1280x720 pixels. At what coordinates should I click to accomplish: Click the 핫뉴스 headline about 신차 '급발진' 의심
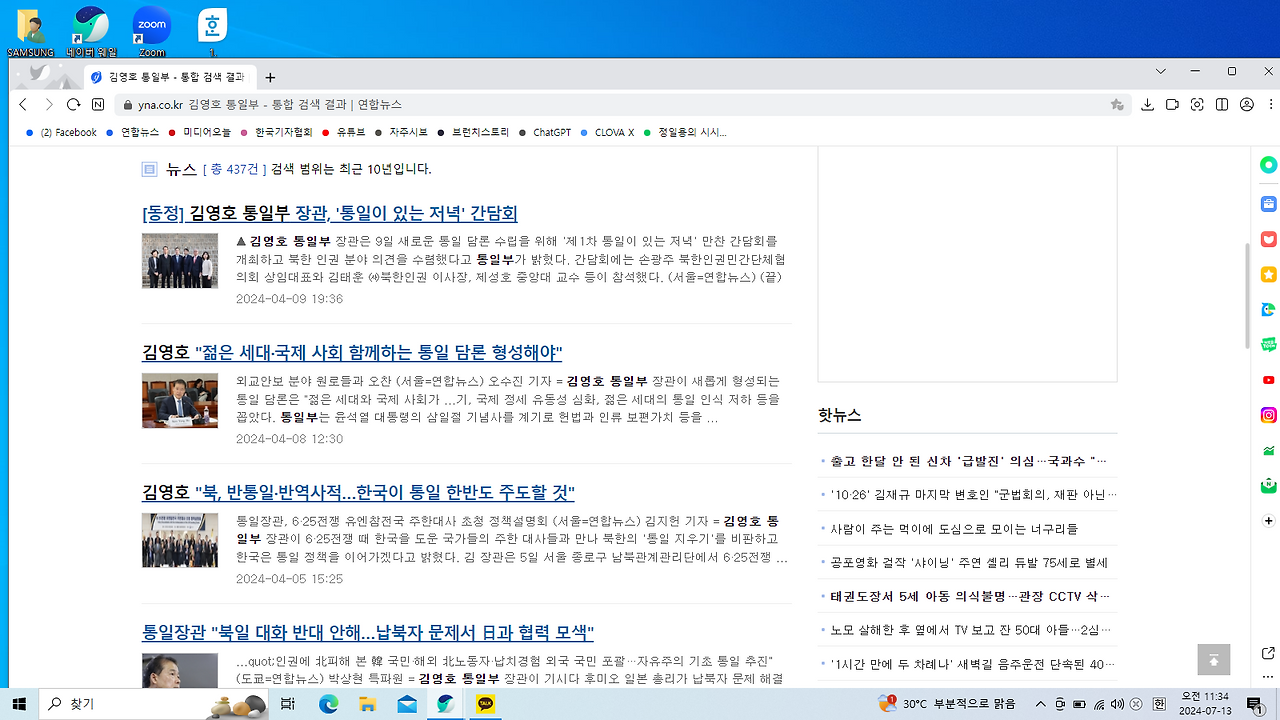click(x=960, y=460)
